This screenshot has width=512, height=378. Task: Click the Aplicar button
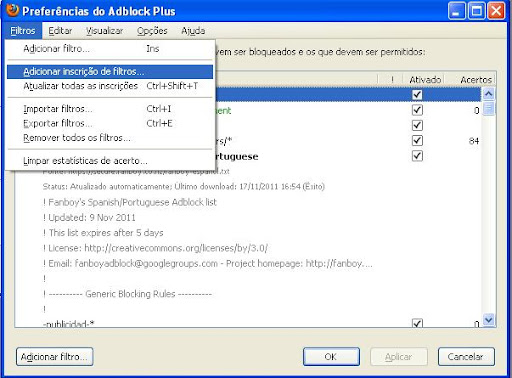pyautogui.click(x=399, y=357)
